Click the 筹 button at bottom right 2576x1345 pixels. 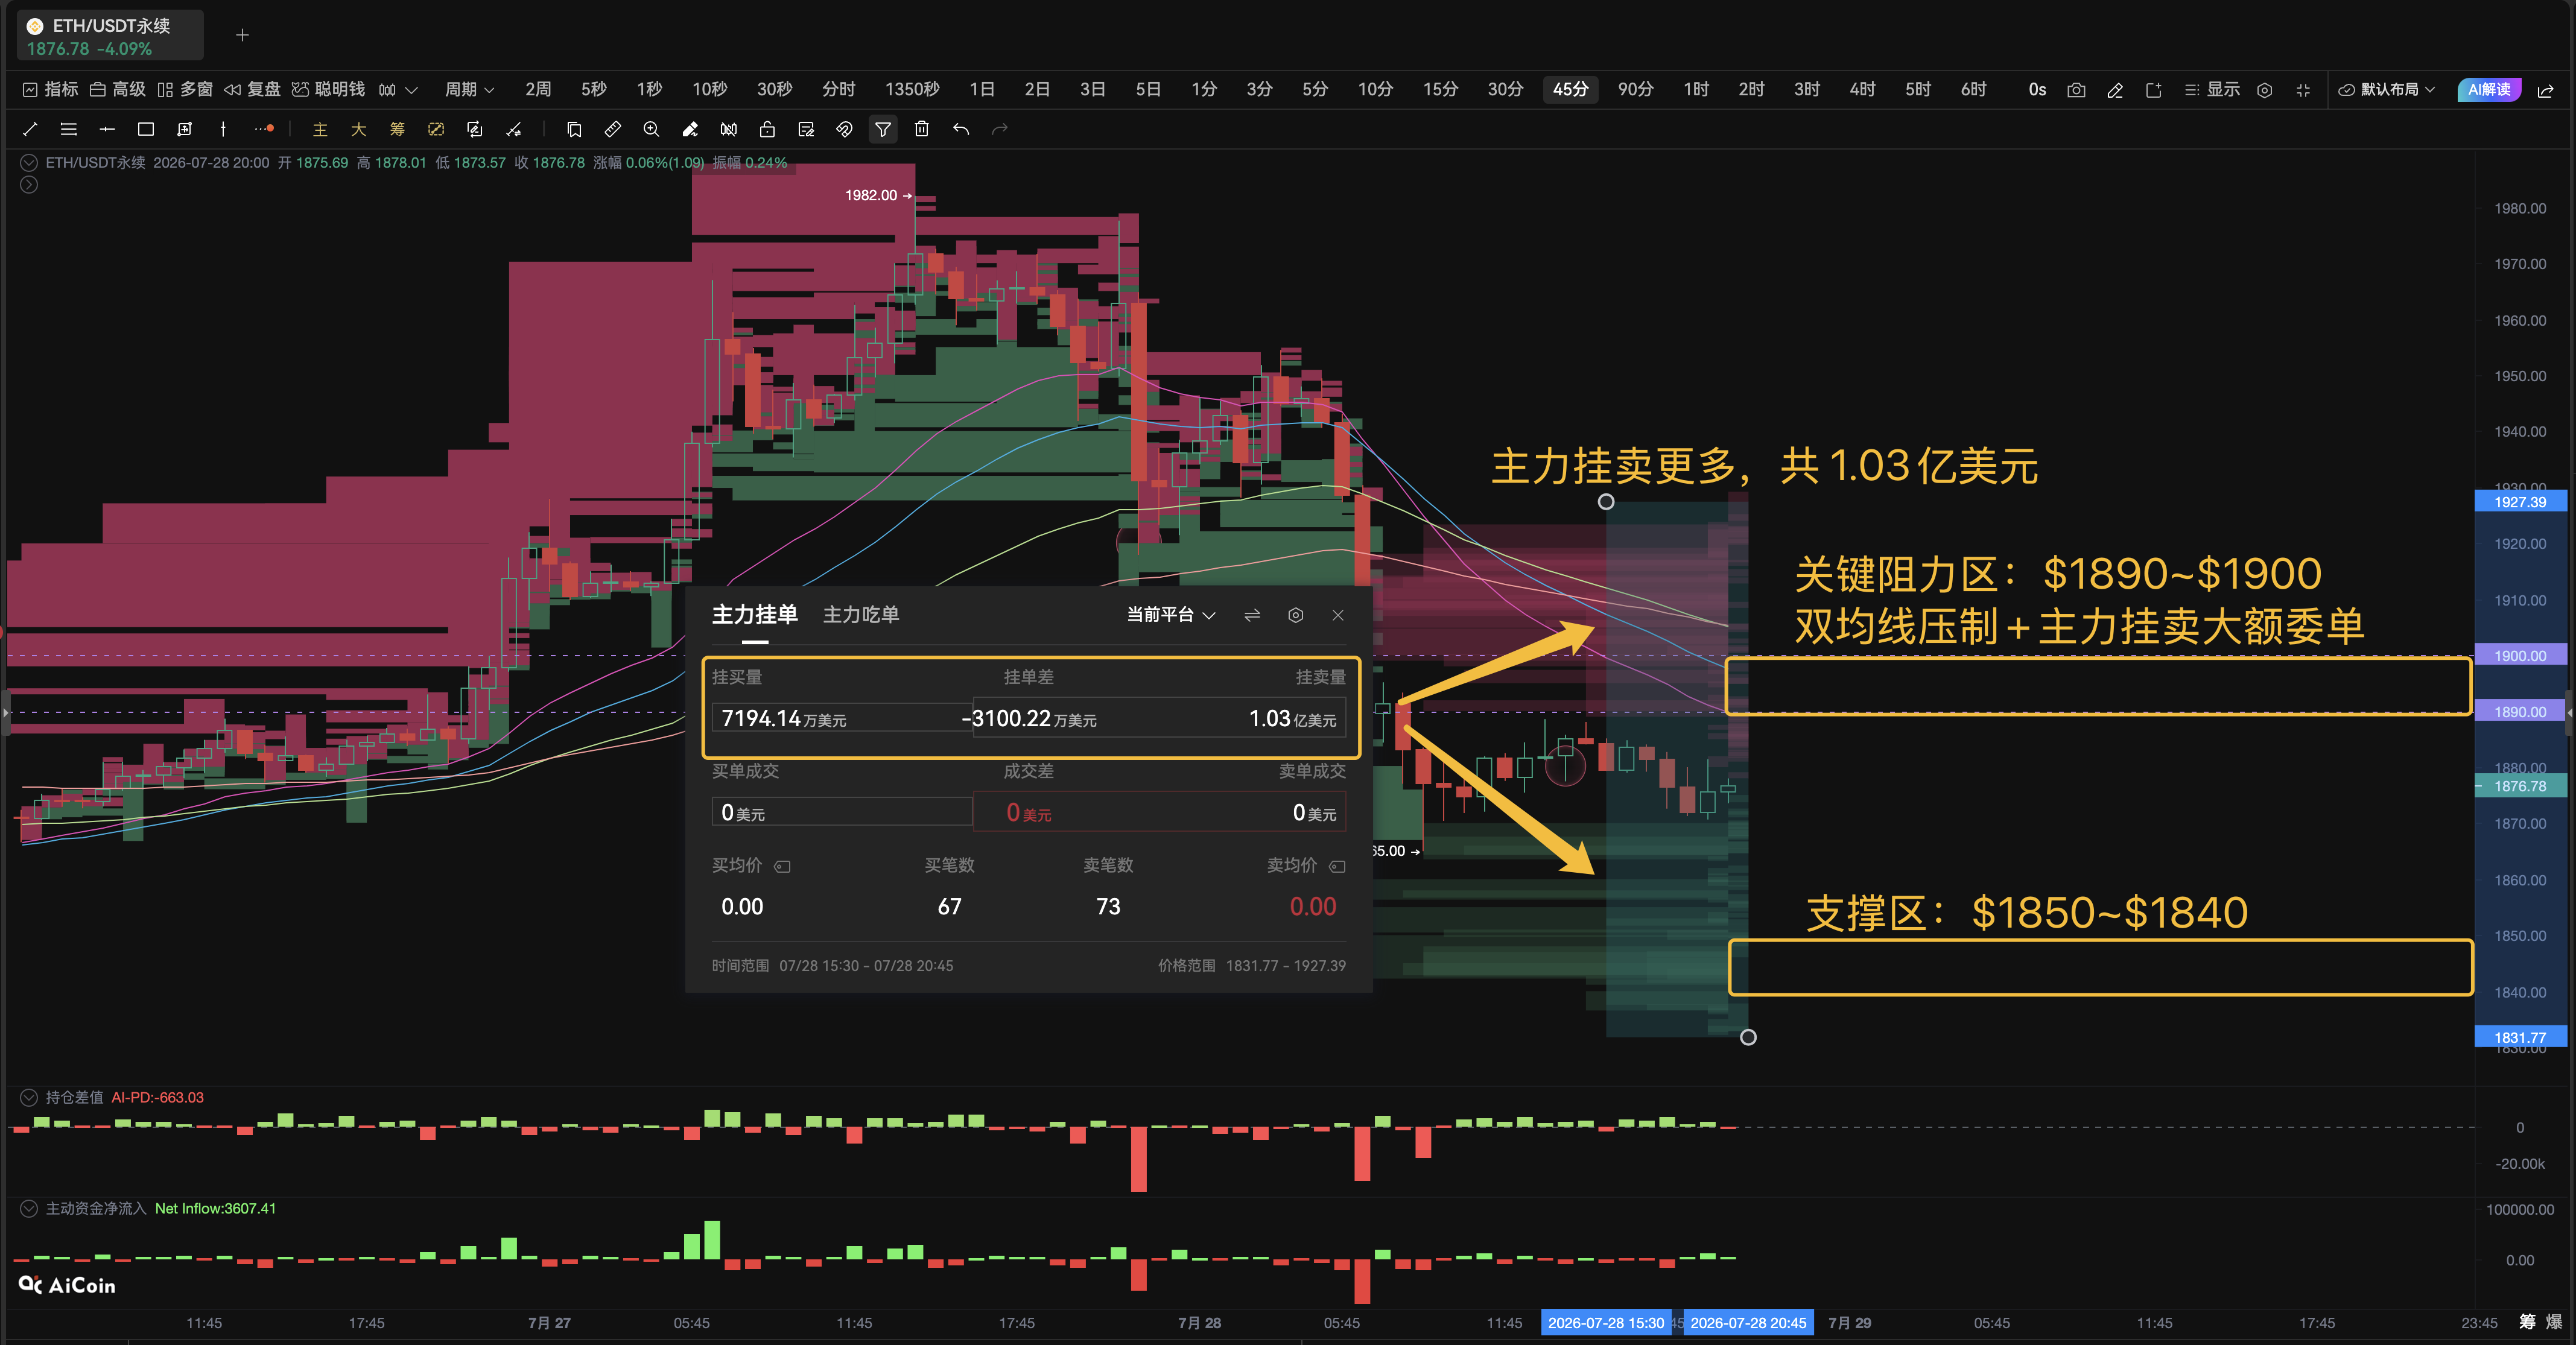[2527, 1322]
